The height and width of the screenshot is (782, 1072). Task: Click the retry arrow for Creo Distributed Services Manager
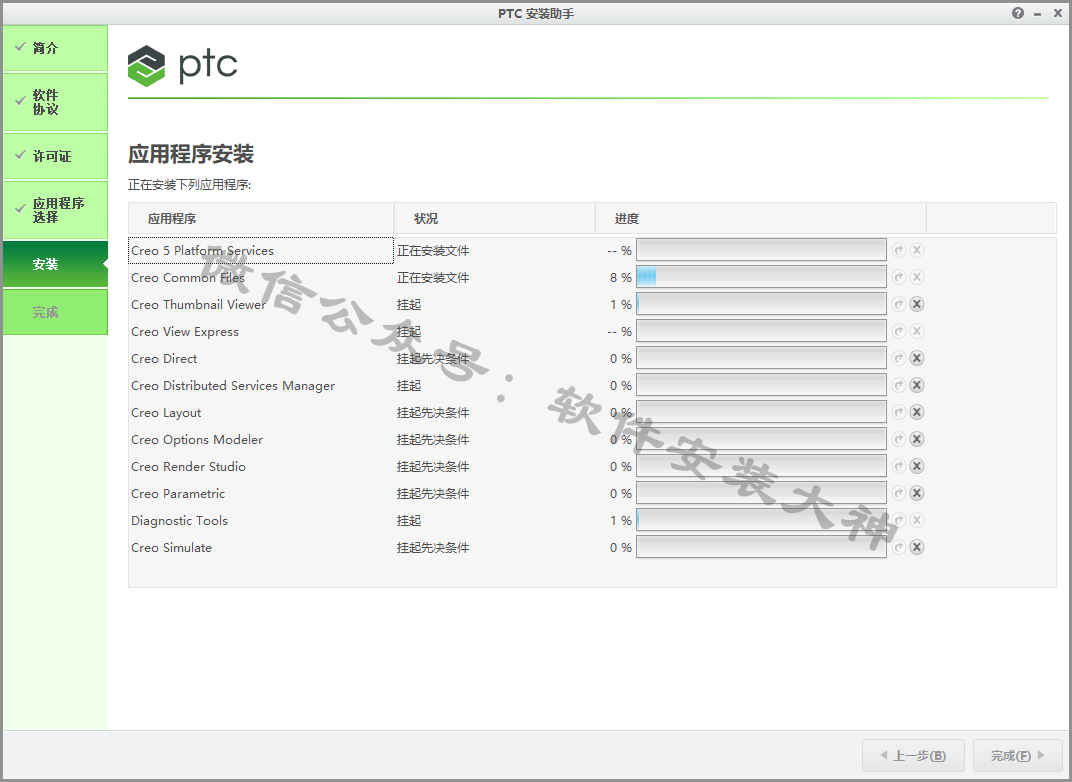[x=899, y=385]
